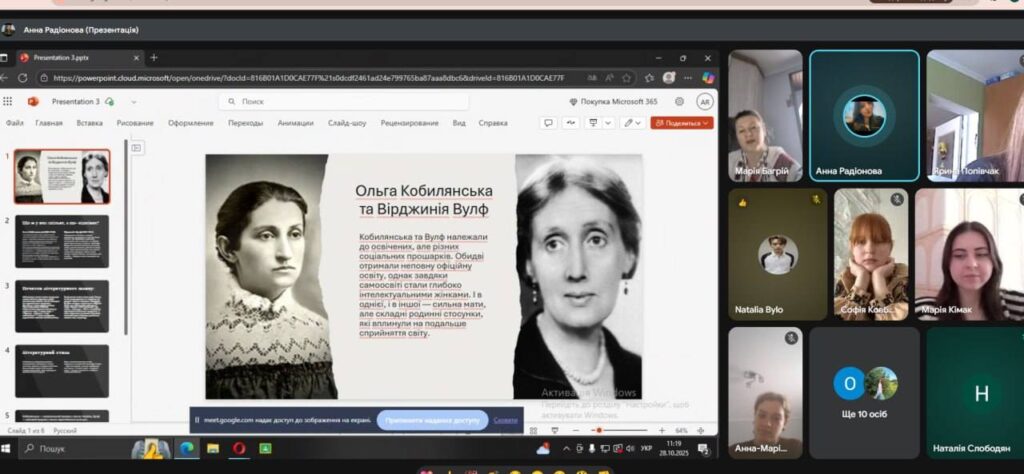1024x474 pixels.
Task: Open the Анимации ribbon tab
Action: point(295,123)
